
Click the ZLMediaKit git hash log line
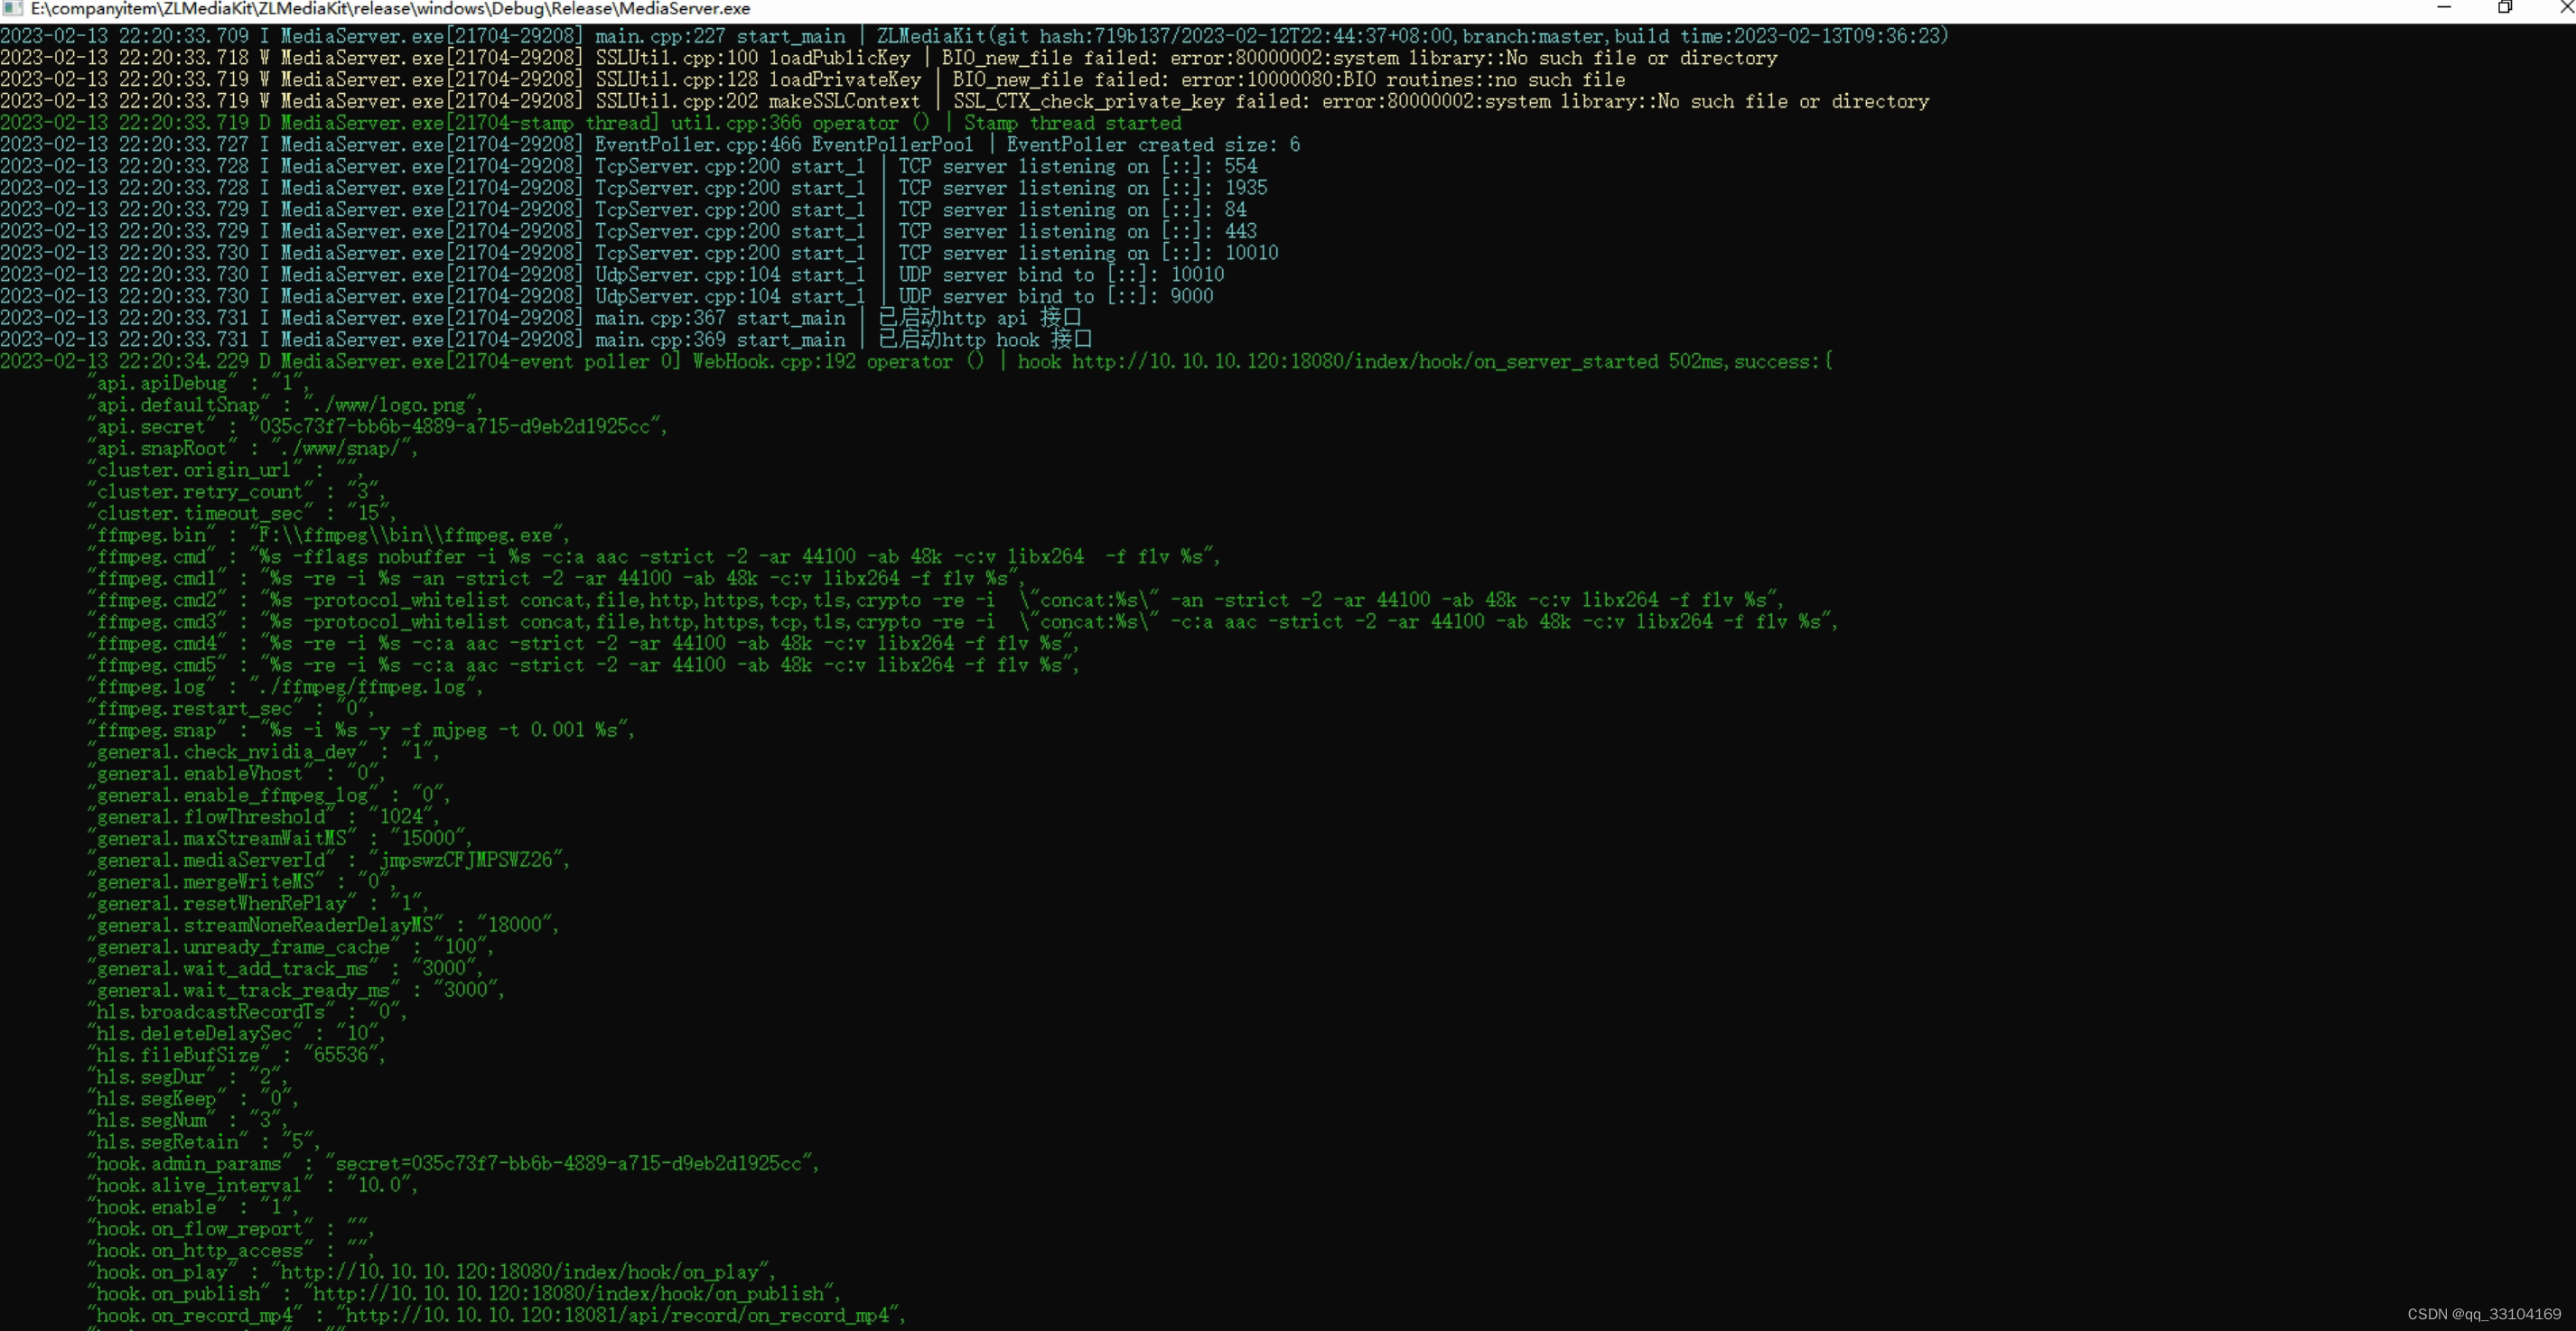pyautogui.click(x=974, y=36)
